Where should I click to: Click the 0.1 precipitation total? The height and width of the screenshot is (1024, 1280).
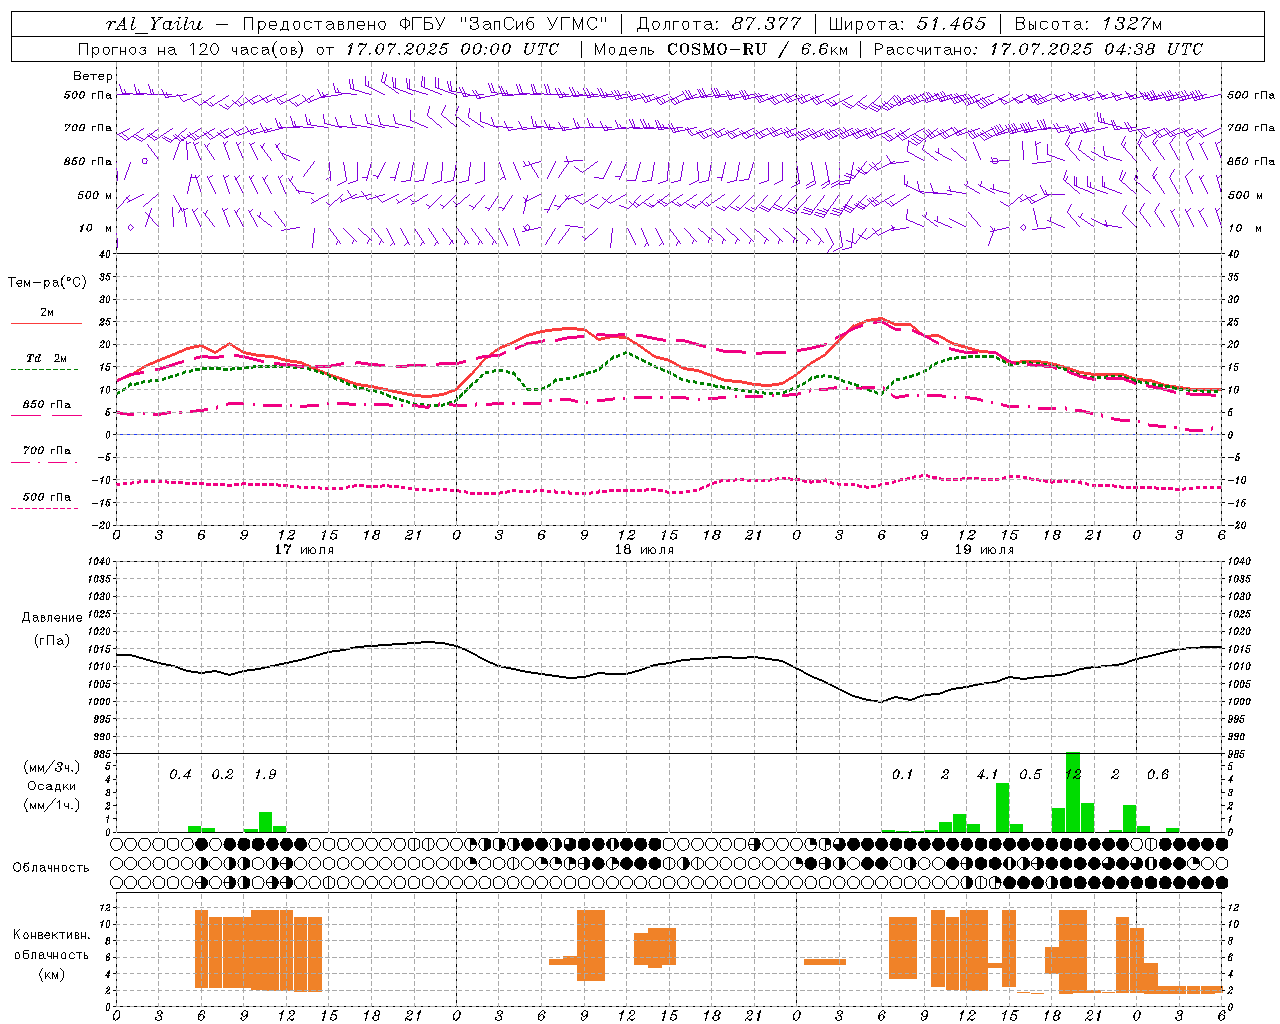[x=902, y=774]
